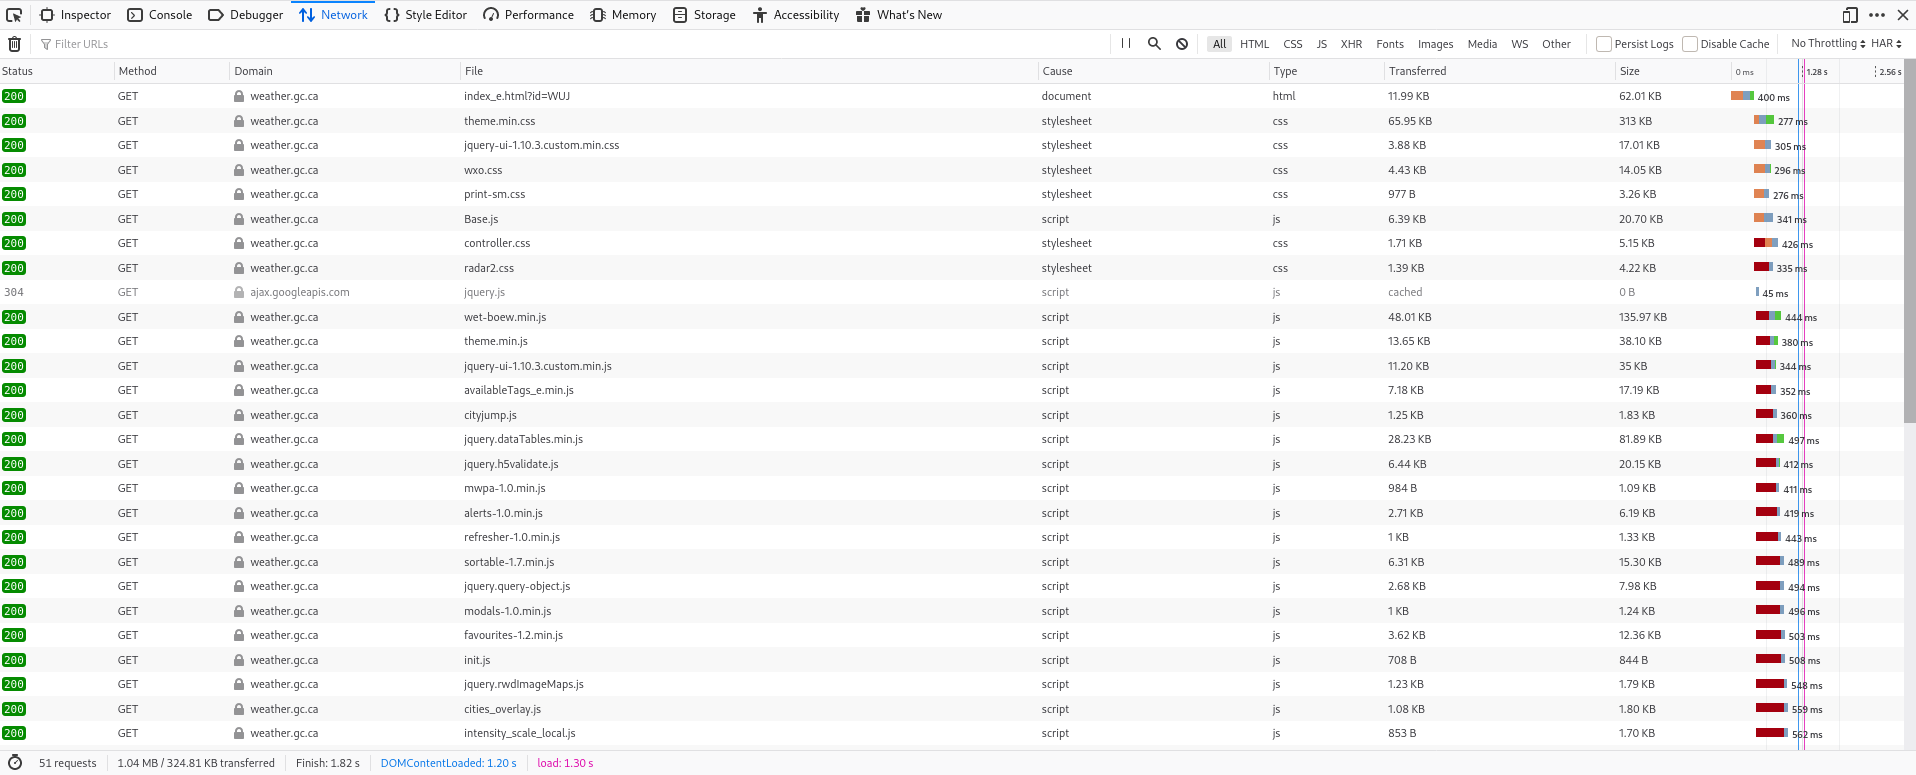Open the request blocking icon
This screenshot has height=775, width=1916.
click(x=1182, y=44)
